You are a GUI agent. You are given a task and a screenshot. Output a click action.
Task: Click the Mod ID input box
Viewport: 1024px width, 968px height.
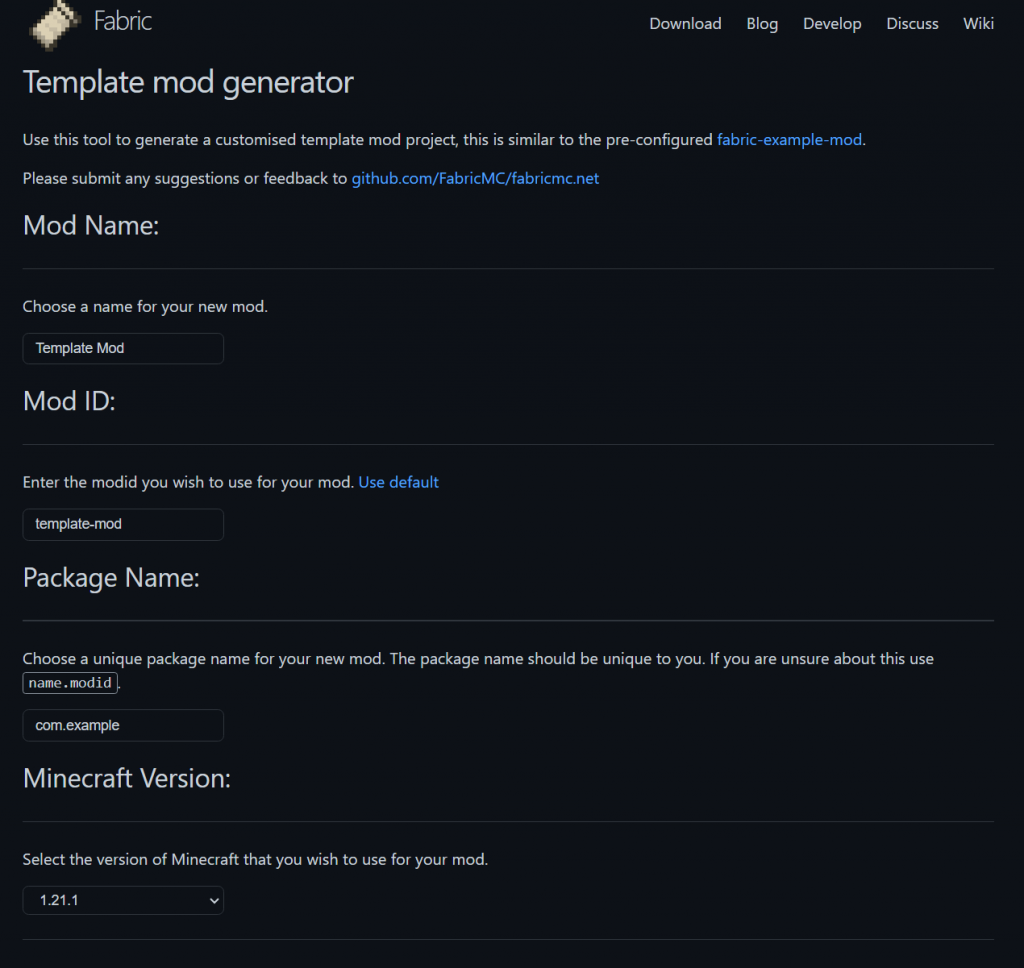coord(123,525)
